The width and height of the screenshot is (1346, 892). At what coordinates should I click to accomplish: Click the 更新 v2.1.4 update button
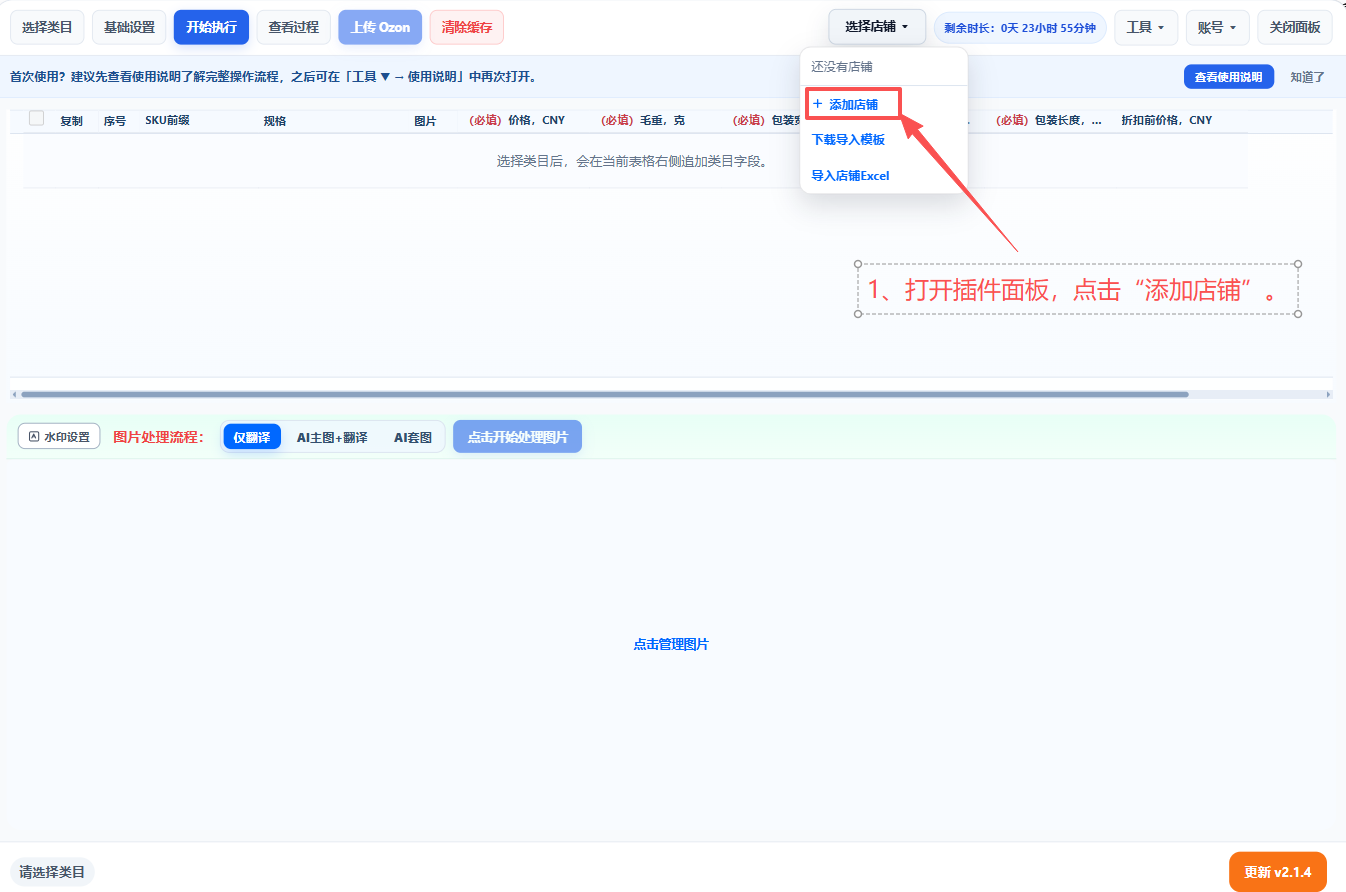pos(1277,872)
